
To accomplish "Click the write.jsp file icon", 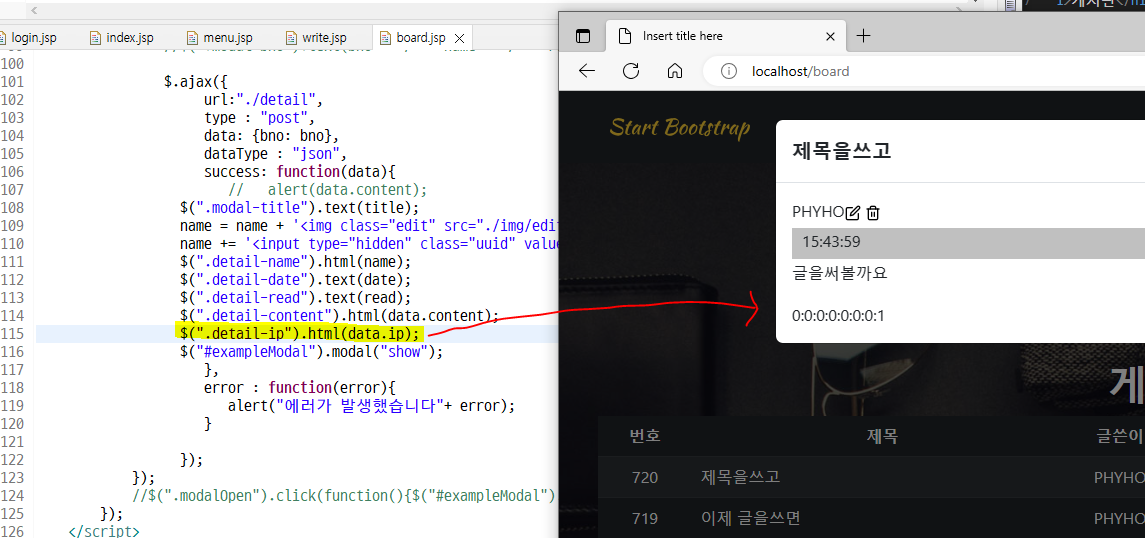I will tap(291, 37).
